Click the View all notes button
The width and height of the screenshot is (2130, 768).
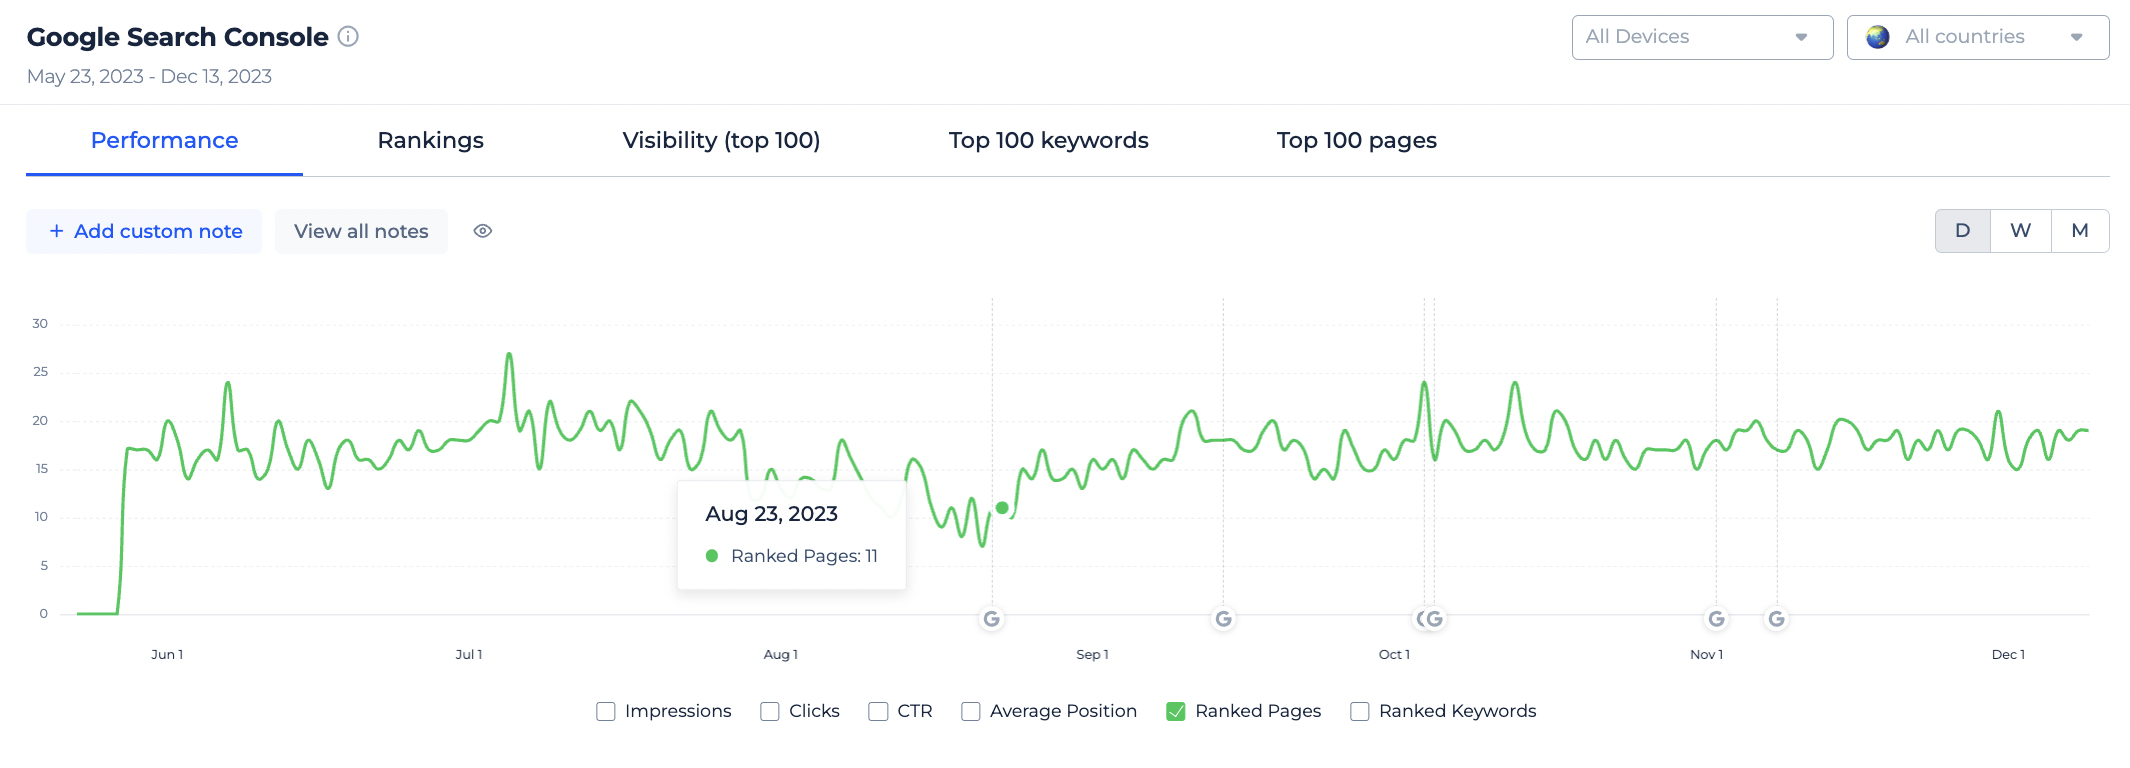pyautogui.click(x=361, y=231)
